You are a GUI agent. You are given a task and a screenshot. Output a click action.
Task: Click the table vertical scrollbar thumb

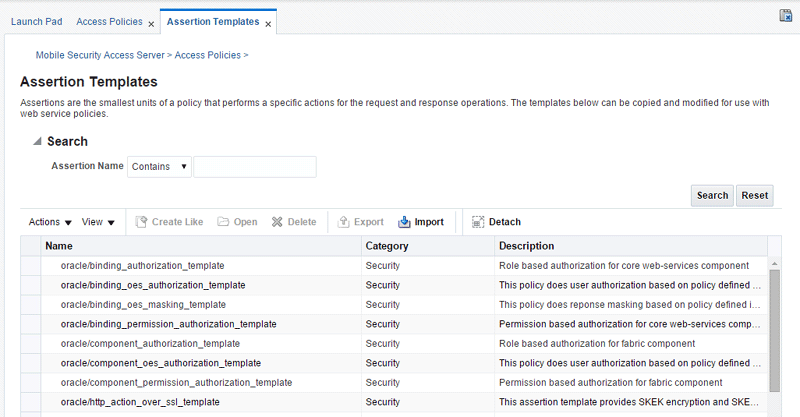click(774, 331)
